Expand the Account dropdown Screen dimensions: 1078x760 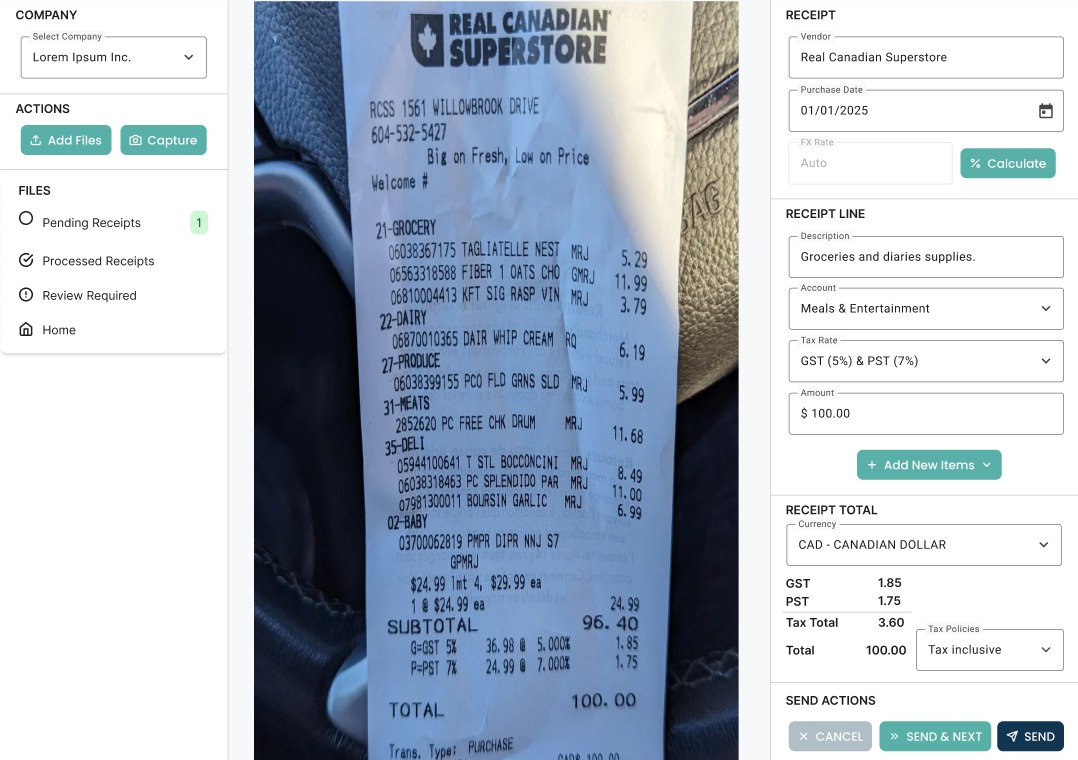click(925, 309)
